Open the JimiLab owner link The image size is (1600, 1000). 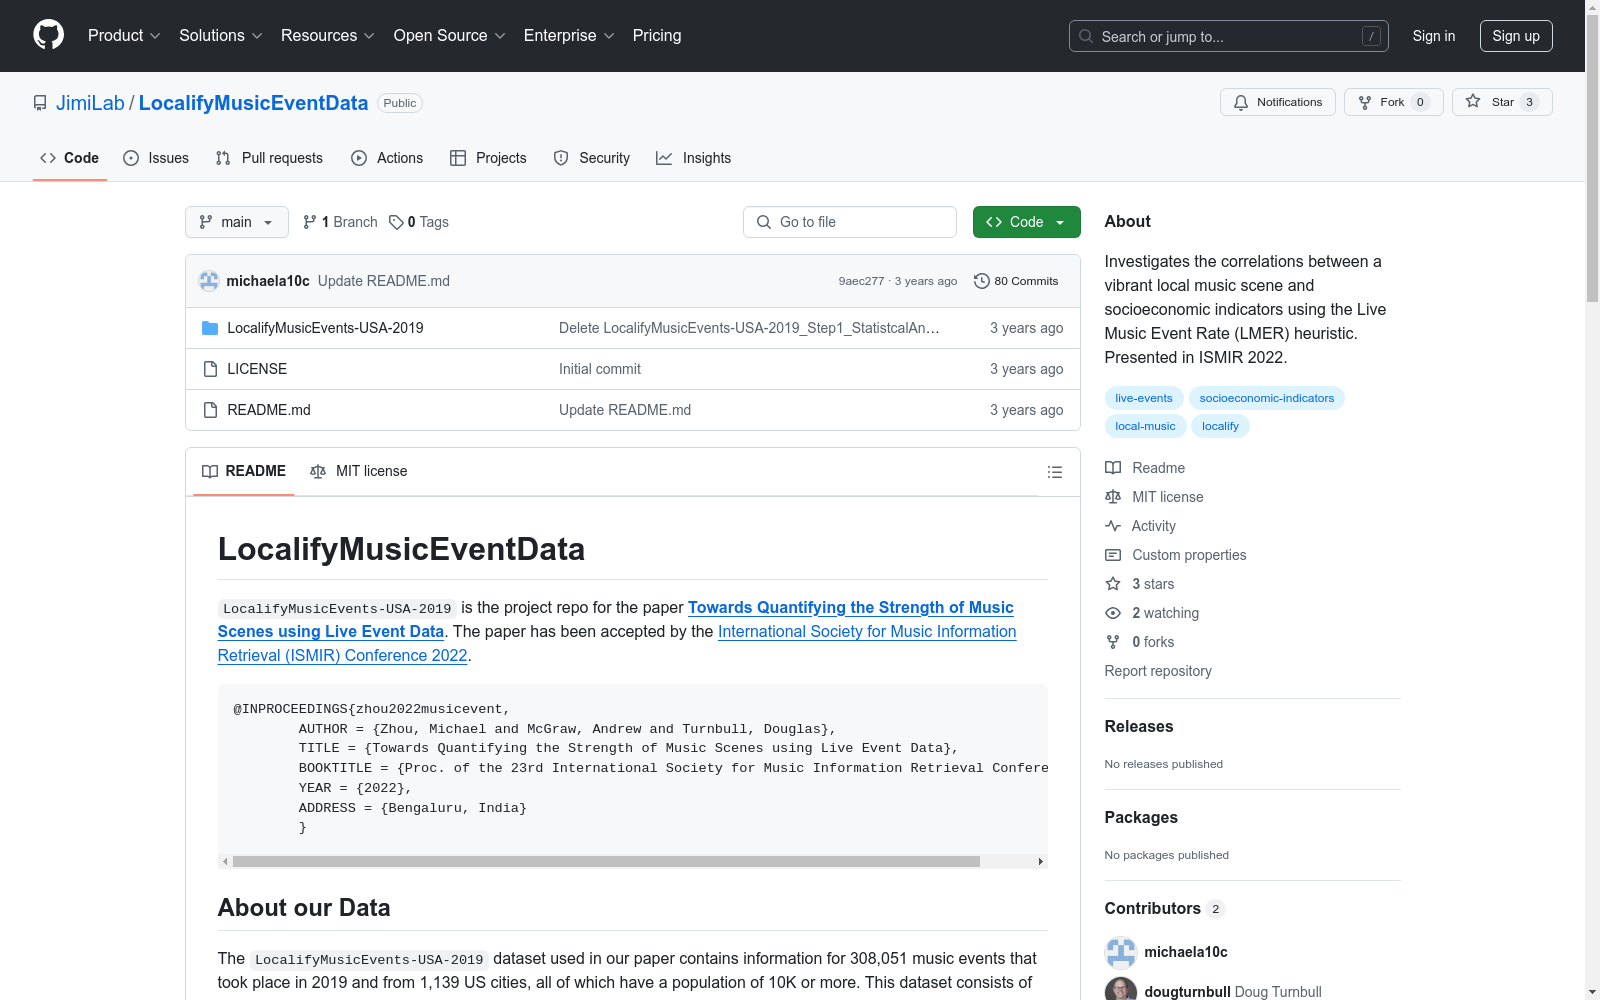point(90,103)
